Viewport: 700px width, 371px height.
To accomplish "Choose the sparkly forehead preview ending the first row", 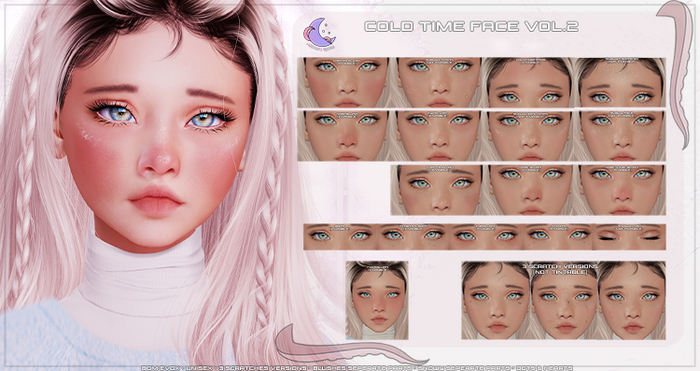I will 620,82.
